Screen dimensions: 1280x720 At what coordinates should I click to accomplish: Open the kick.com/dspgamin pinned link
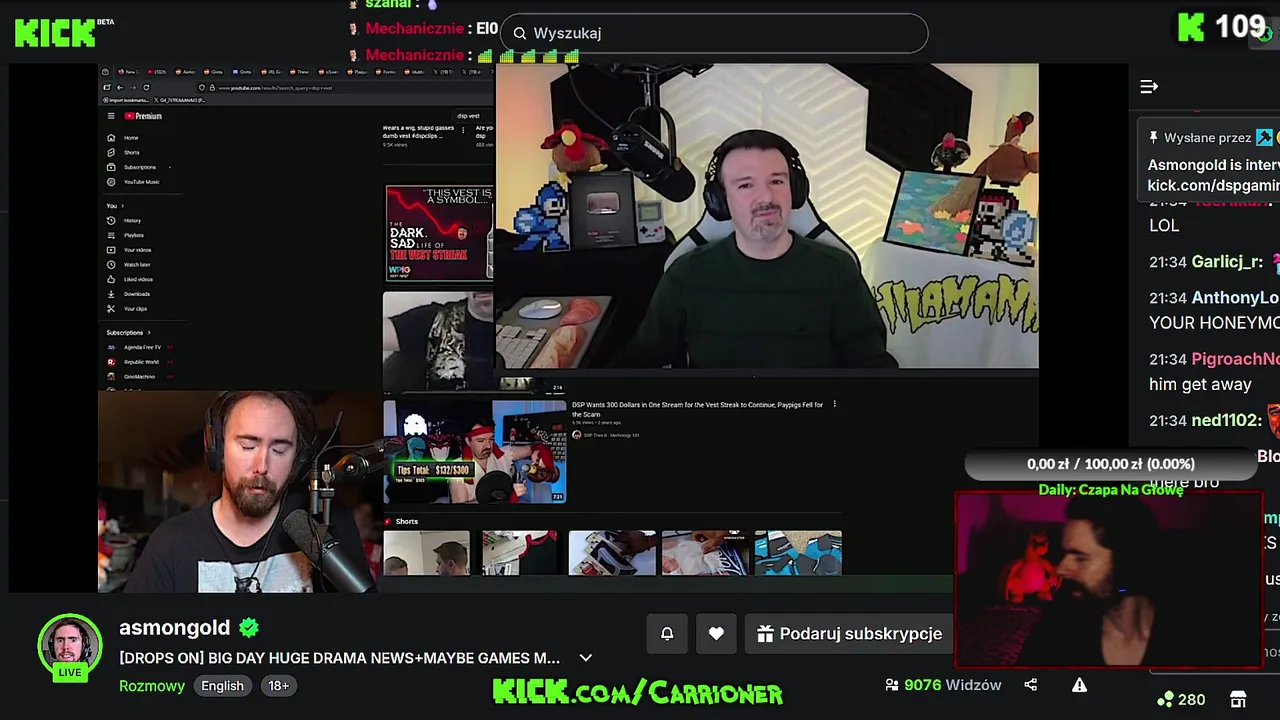[1213, 185]
